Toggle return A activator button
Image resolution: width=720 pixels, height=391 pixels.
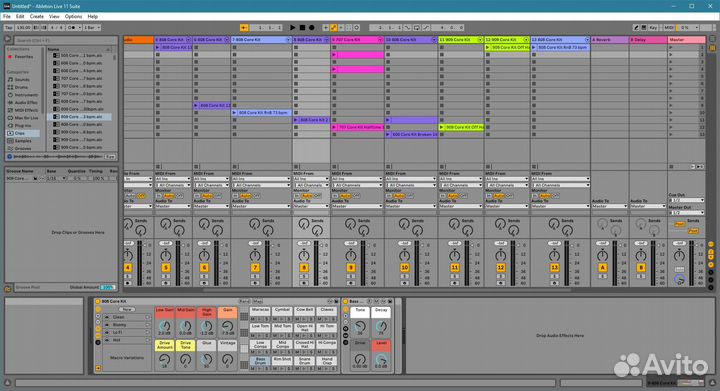pyautogui.click(x=602, y=268)
